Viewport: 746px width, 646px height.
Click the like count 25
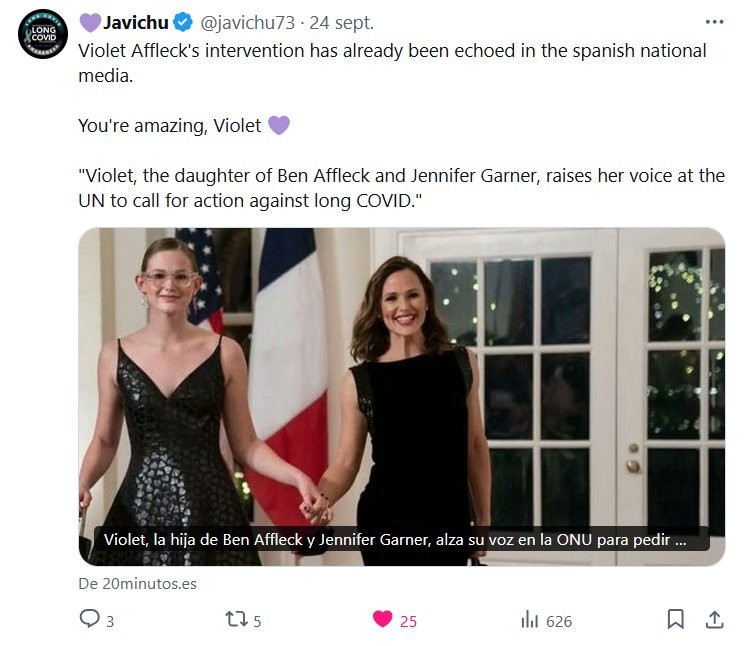(408, 621)
